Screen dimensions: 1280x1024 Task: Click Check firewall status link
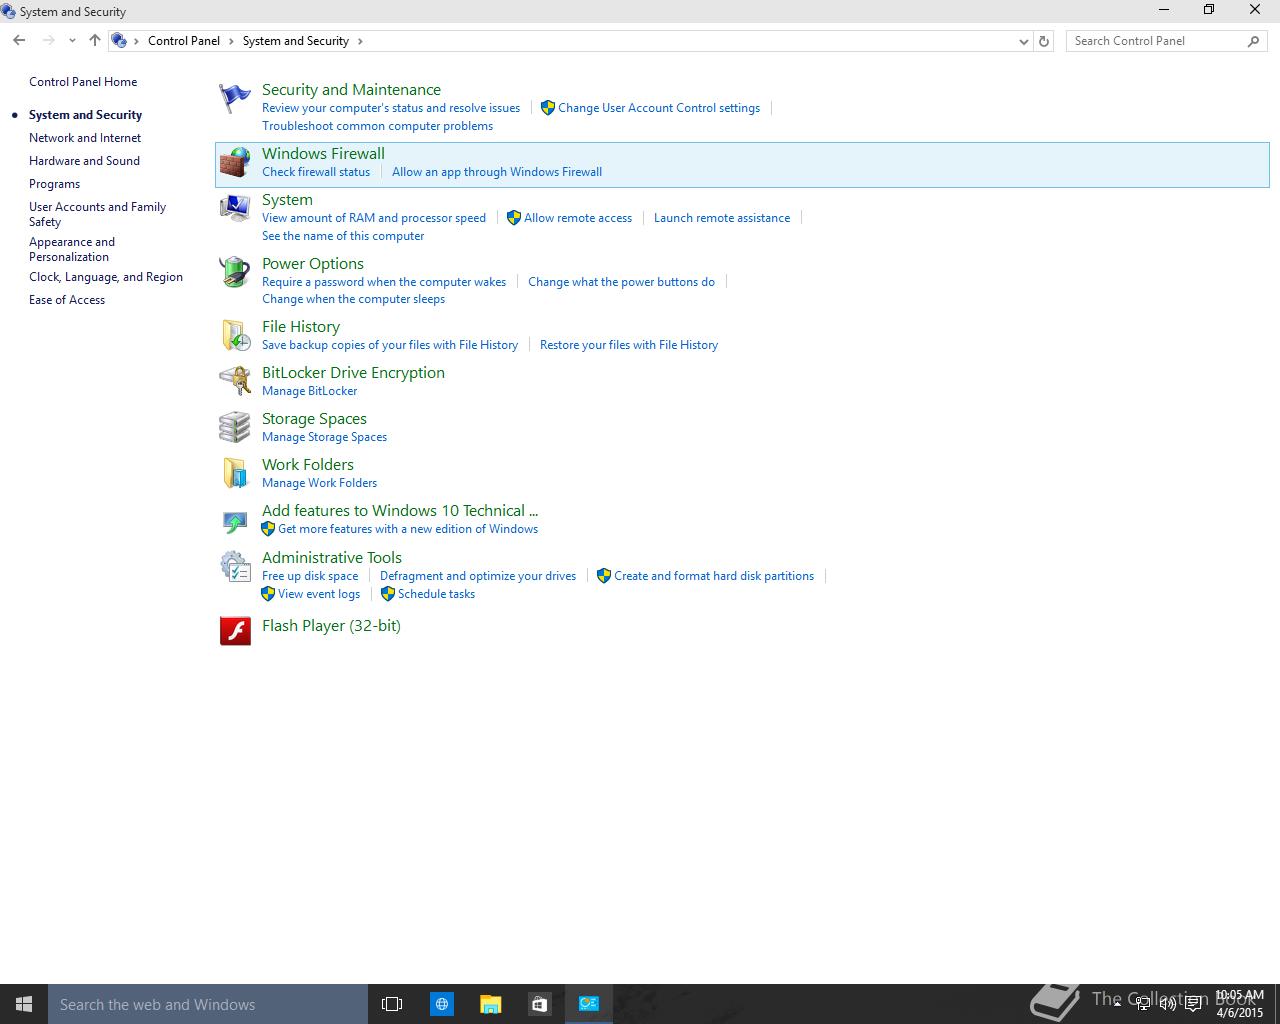pyautogui.click(x=316, y=172)
